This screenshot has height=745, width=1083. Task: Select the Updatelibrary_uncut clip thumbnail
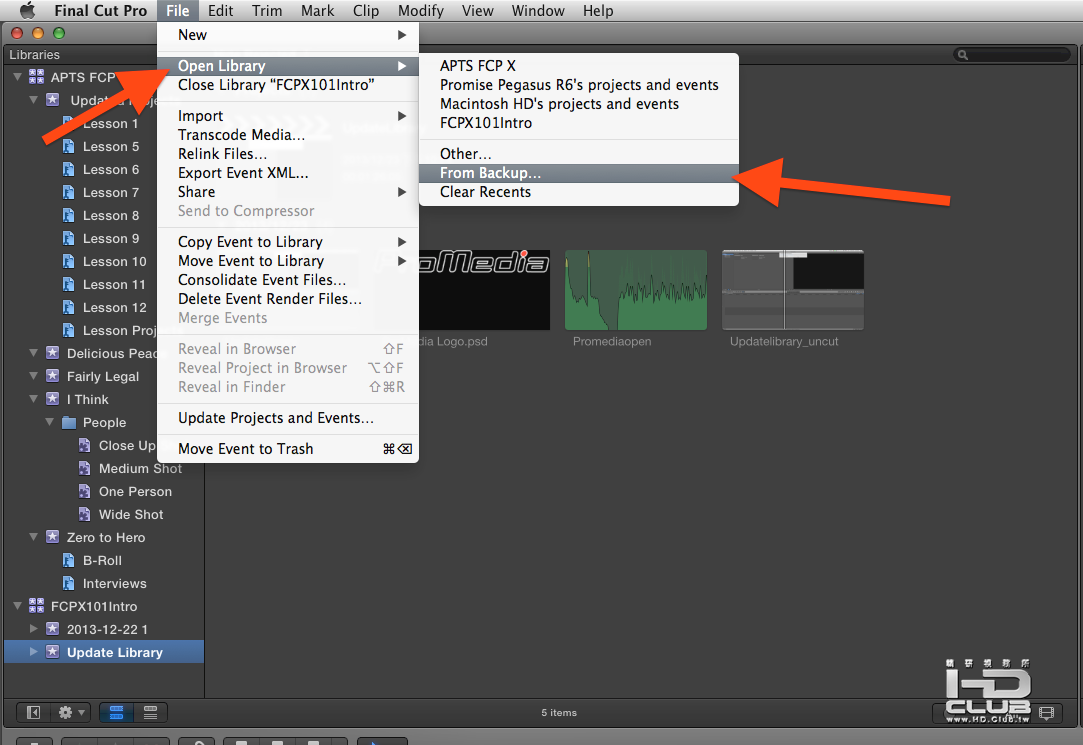click(792, 290)
